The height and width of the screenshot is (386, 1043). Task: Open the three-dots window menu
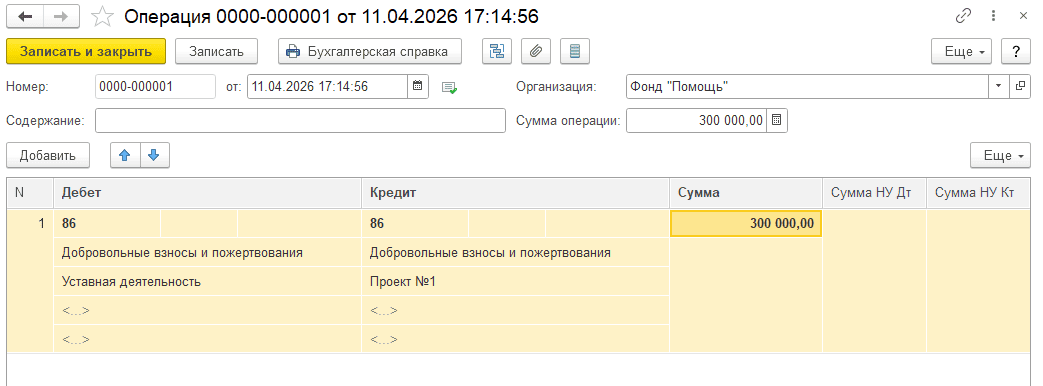pos(993,16)
